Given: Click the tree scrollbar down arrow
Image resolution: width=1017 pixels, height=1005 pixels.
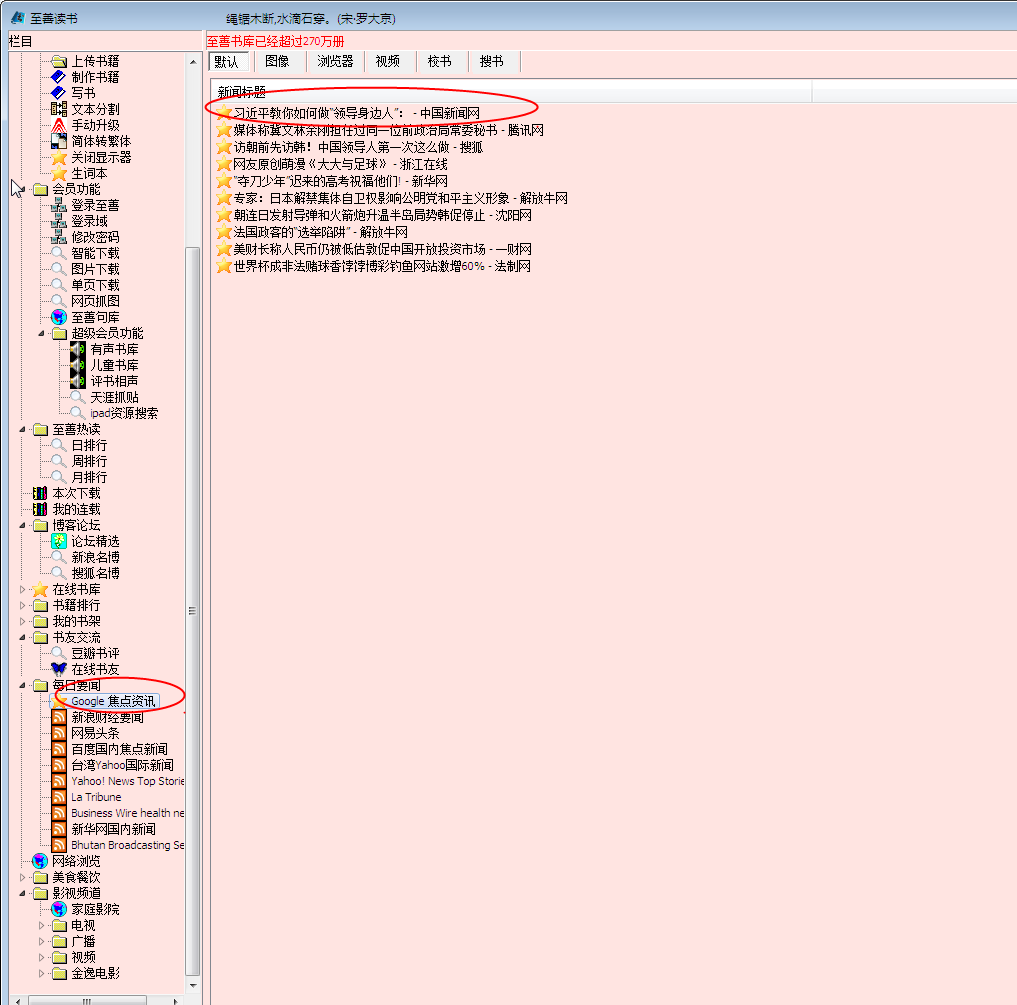Looking at the screenshot, I should 193,986.
